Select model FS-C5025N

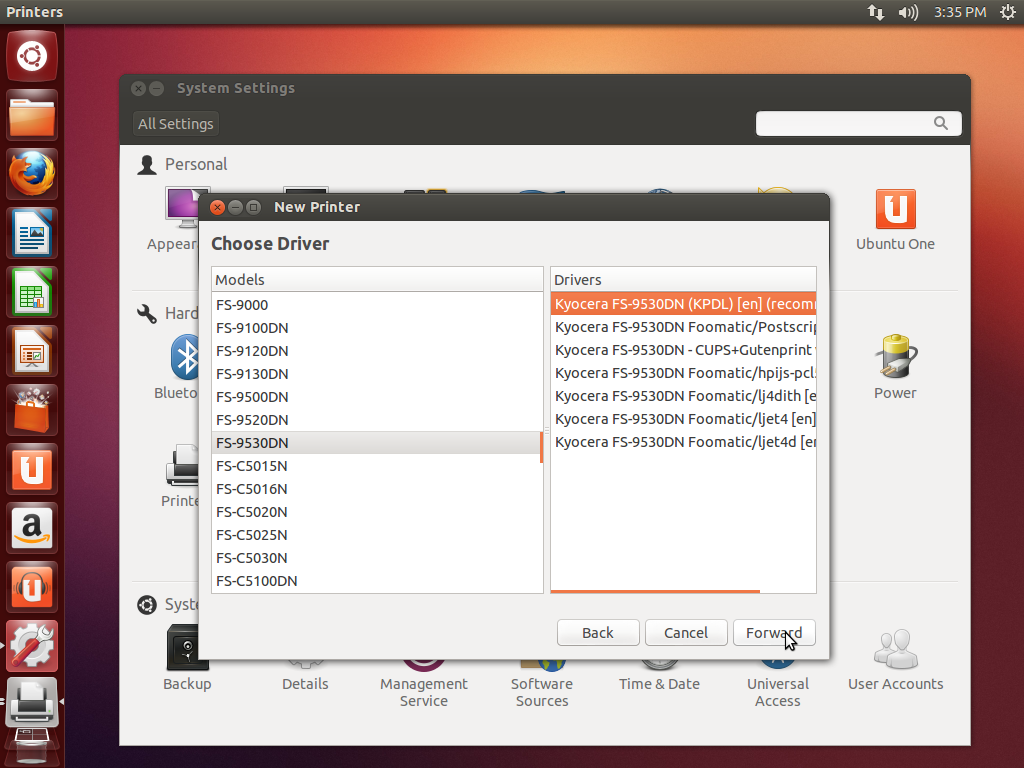click(x=376, y=535)
